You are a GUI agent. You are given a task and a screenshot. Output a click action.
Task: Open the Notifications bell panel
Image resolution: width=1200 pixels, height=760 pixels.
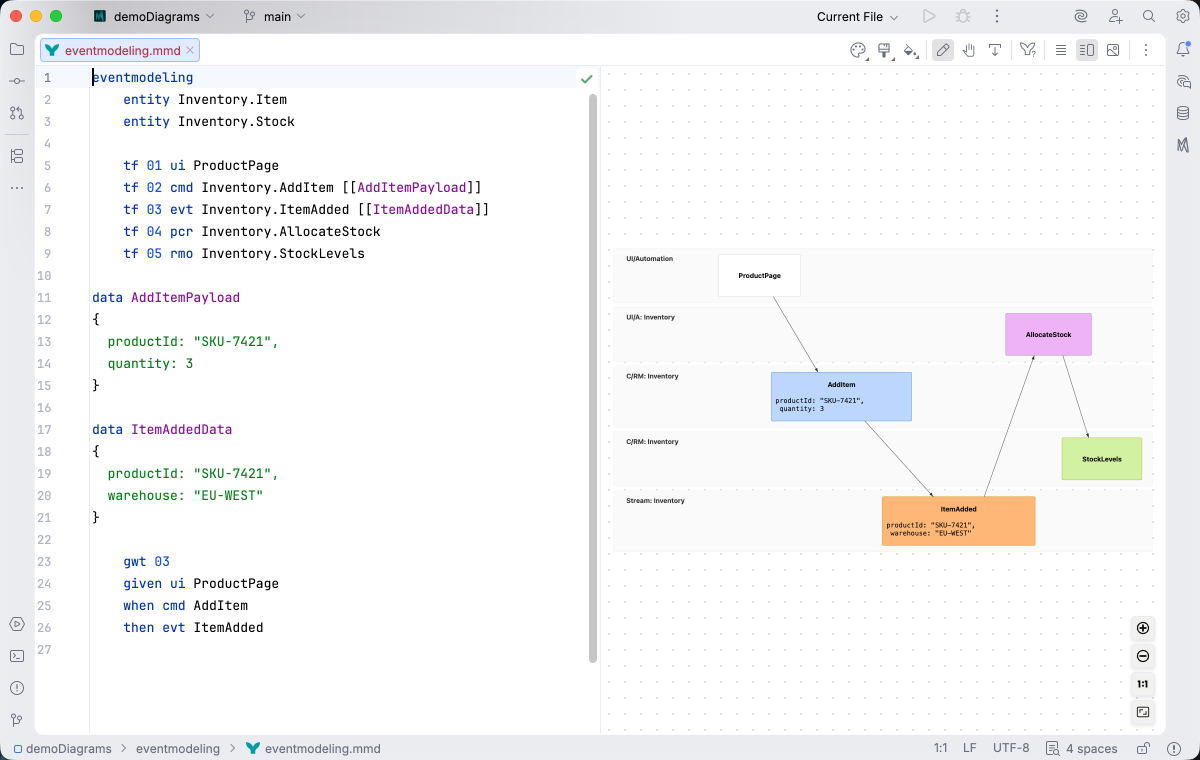point(1183,49)
